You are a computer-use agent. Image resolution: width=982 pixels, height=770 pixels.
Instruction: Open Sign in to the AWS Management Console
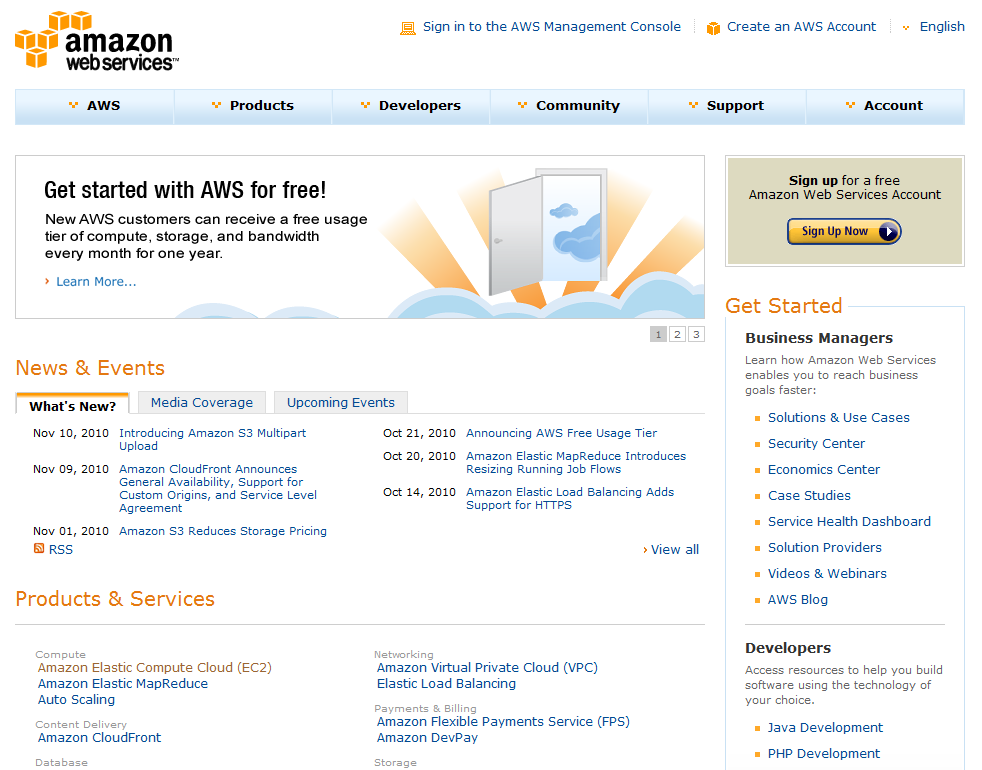[x=551, y=27]
